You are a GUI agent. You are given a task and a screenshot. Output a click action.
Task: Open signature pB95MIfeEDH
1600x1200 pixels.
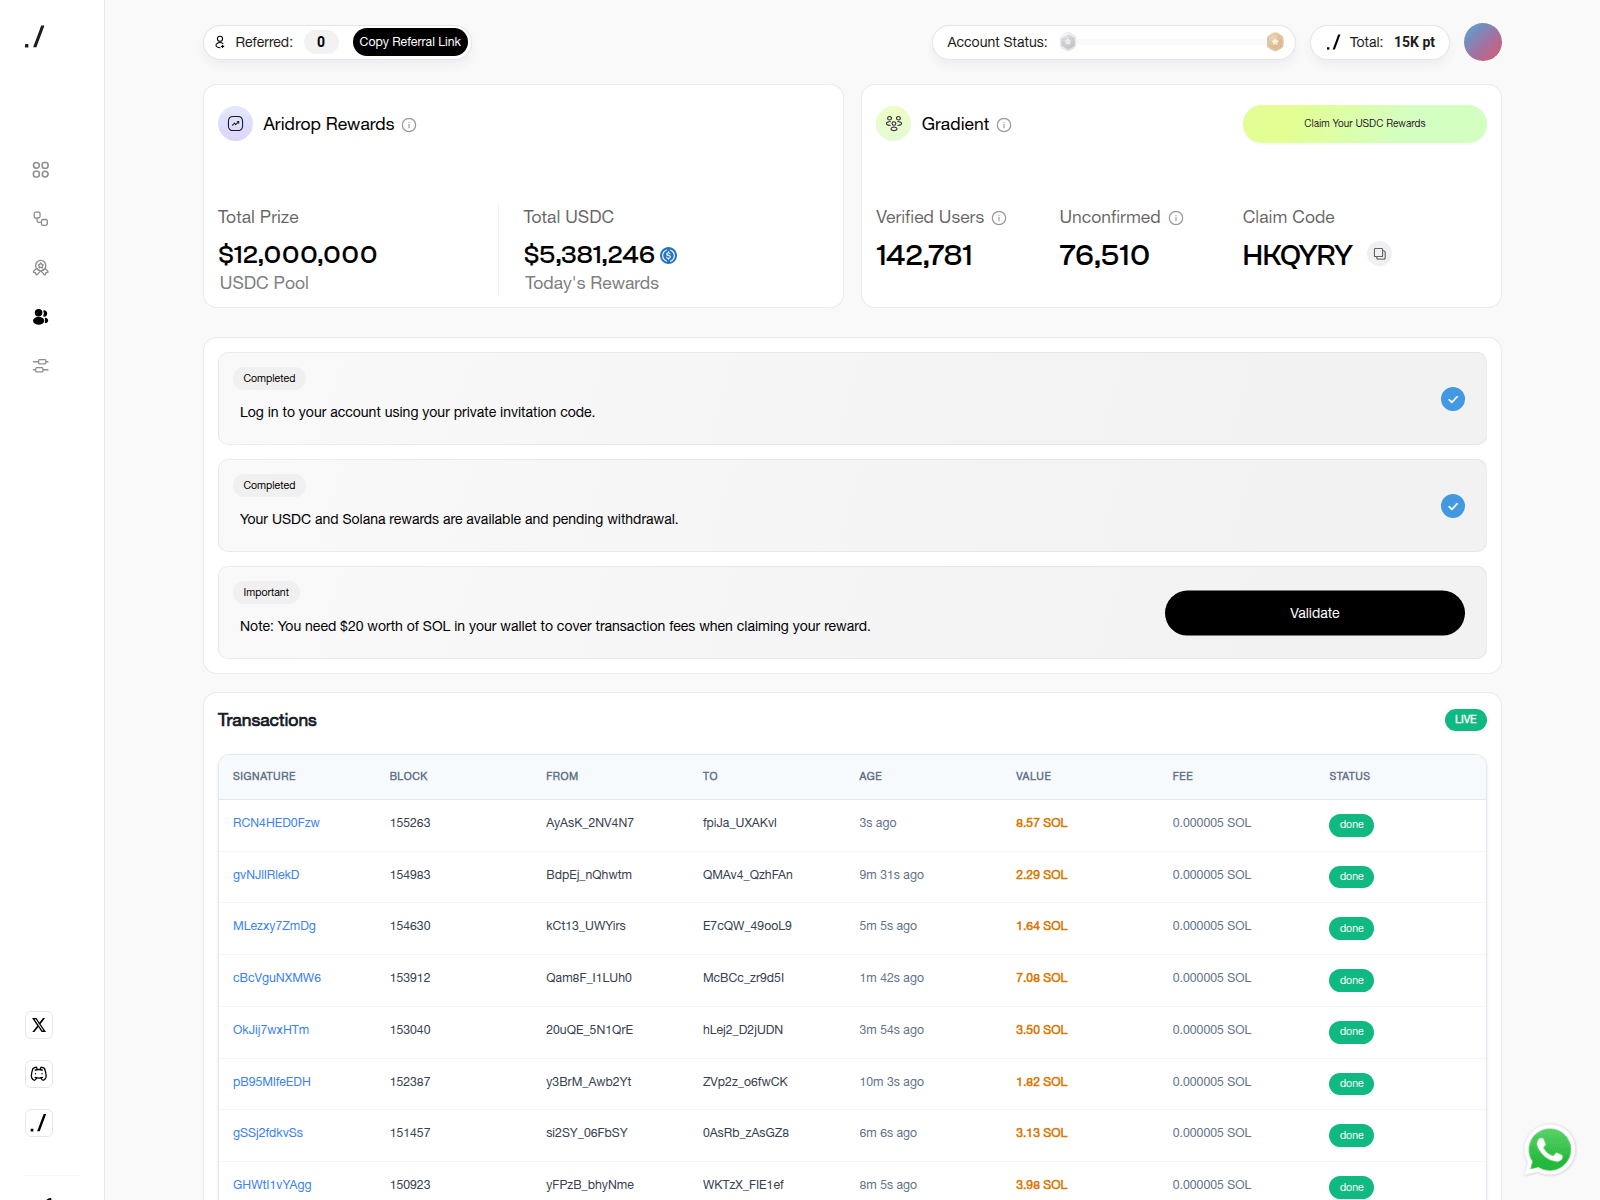coord(272,1082)
